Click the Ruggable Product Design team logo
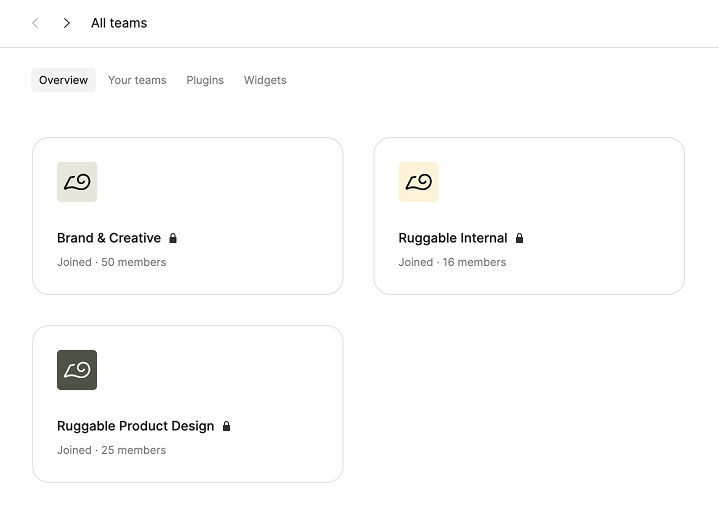Viewport: 719px width, 529px height. pyautogui.click(x=77, y=370)
